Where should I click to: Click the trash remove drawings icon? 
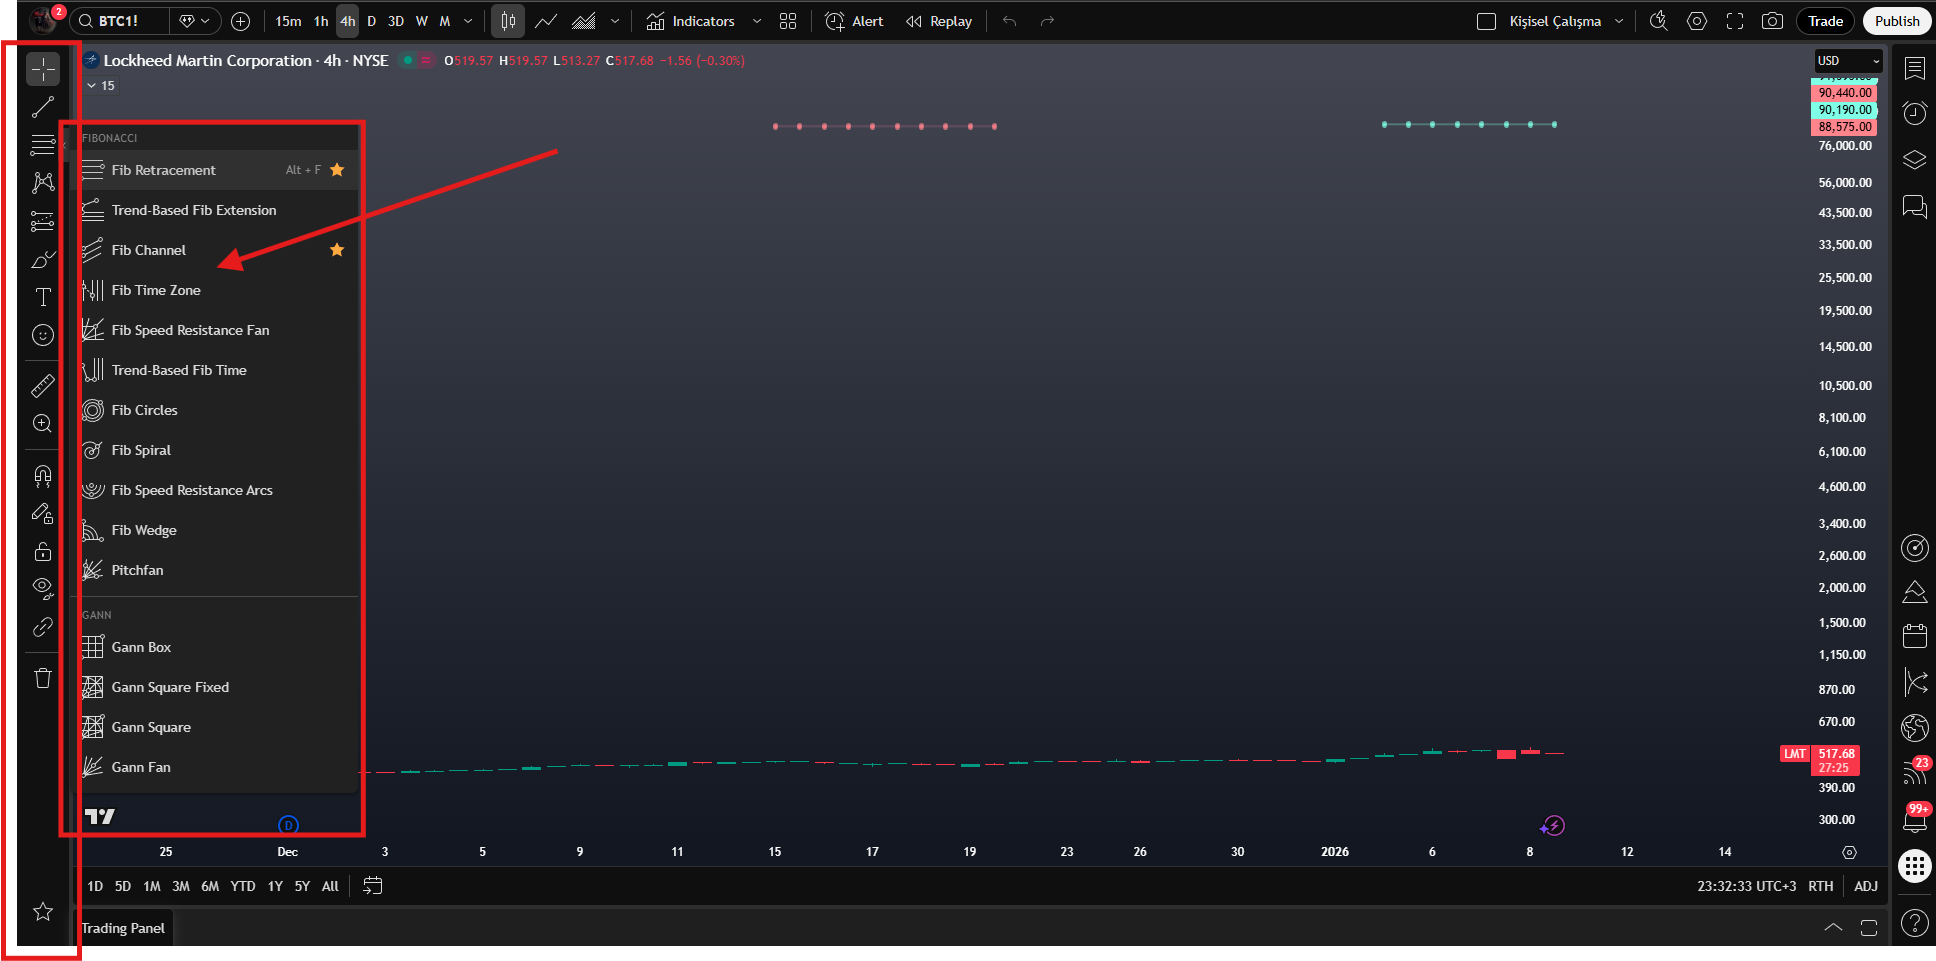43,678
